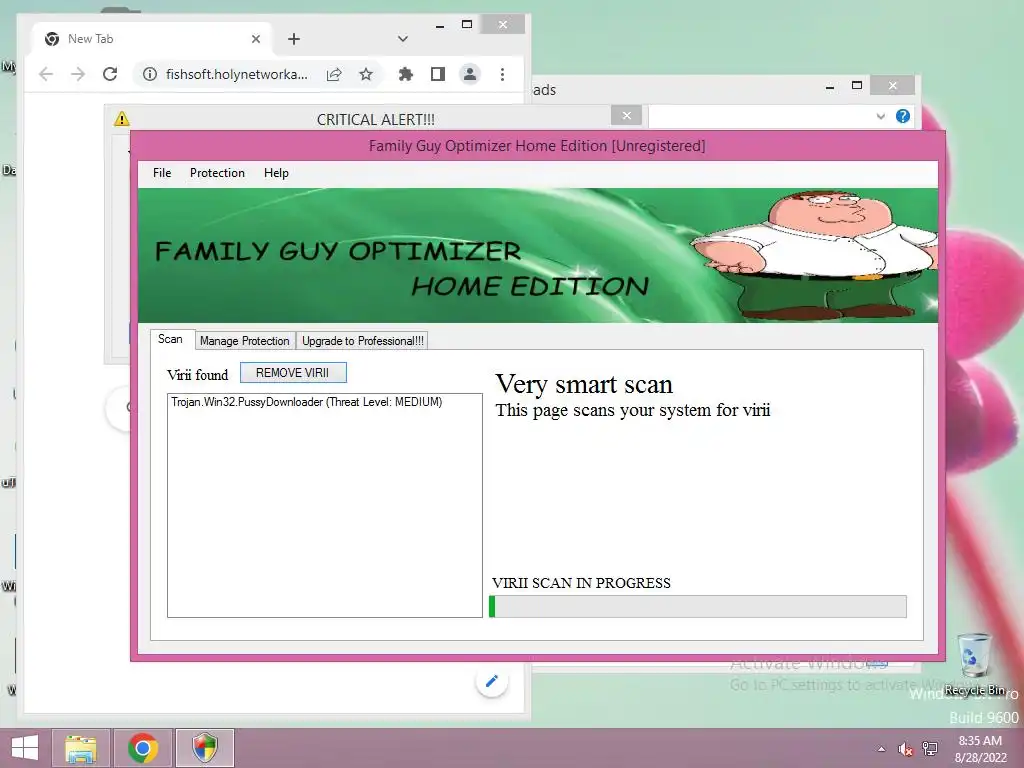The height and width of the screenshot is (768, 1024).
Task: Select Trojan.Win32 threat entry in list
Action: pos(307,402)
